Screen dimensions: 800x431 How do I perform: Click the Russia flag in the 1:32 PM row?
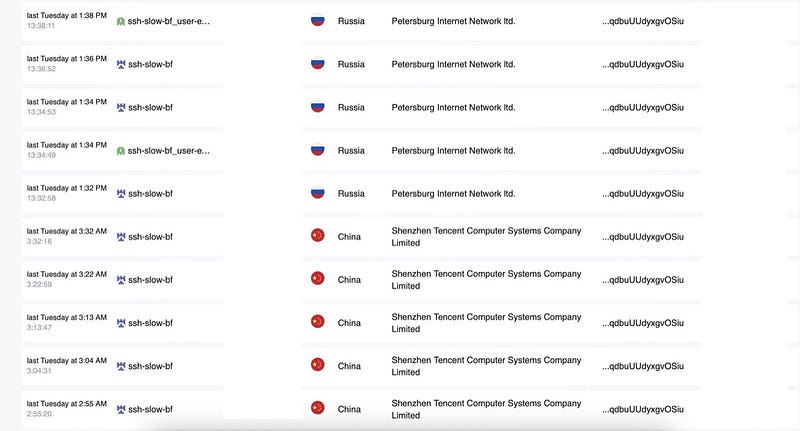click(318, 193)
